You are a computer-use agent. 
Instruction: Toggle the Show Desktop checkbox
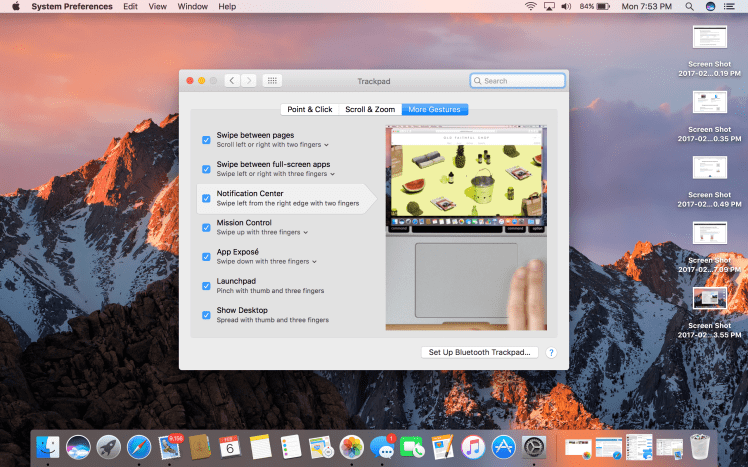[x=206, y=314]
